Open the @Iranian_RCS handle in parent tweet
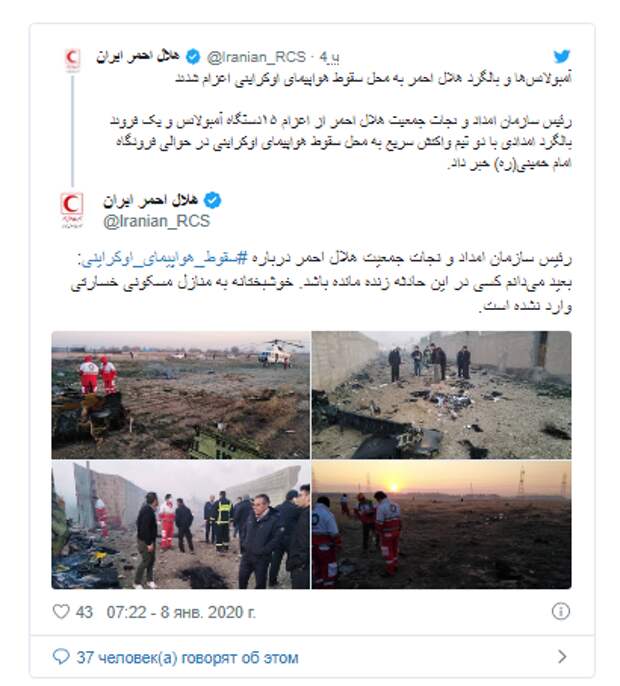 (x=256, y=57)
